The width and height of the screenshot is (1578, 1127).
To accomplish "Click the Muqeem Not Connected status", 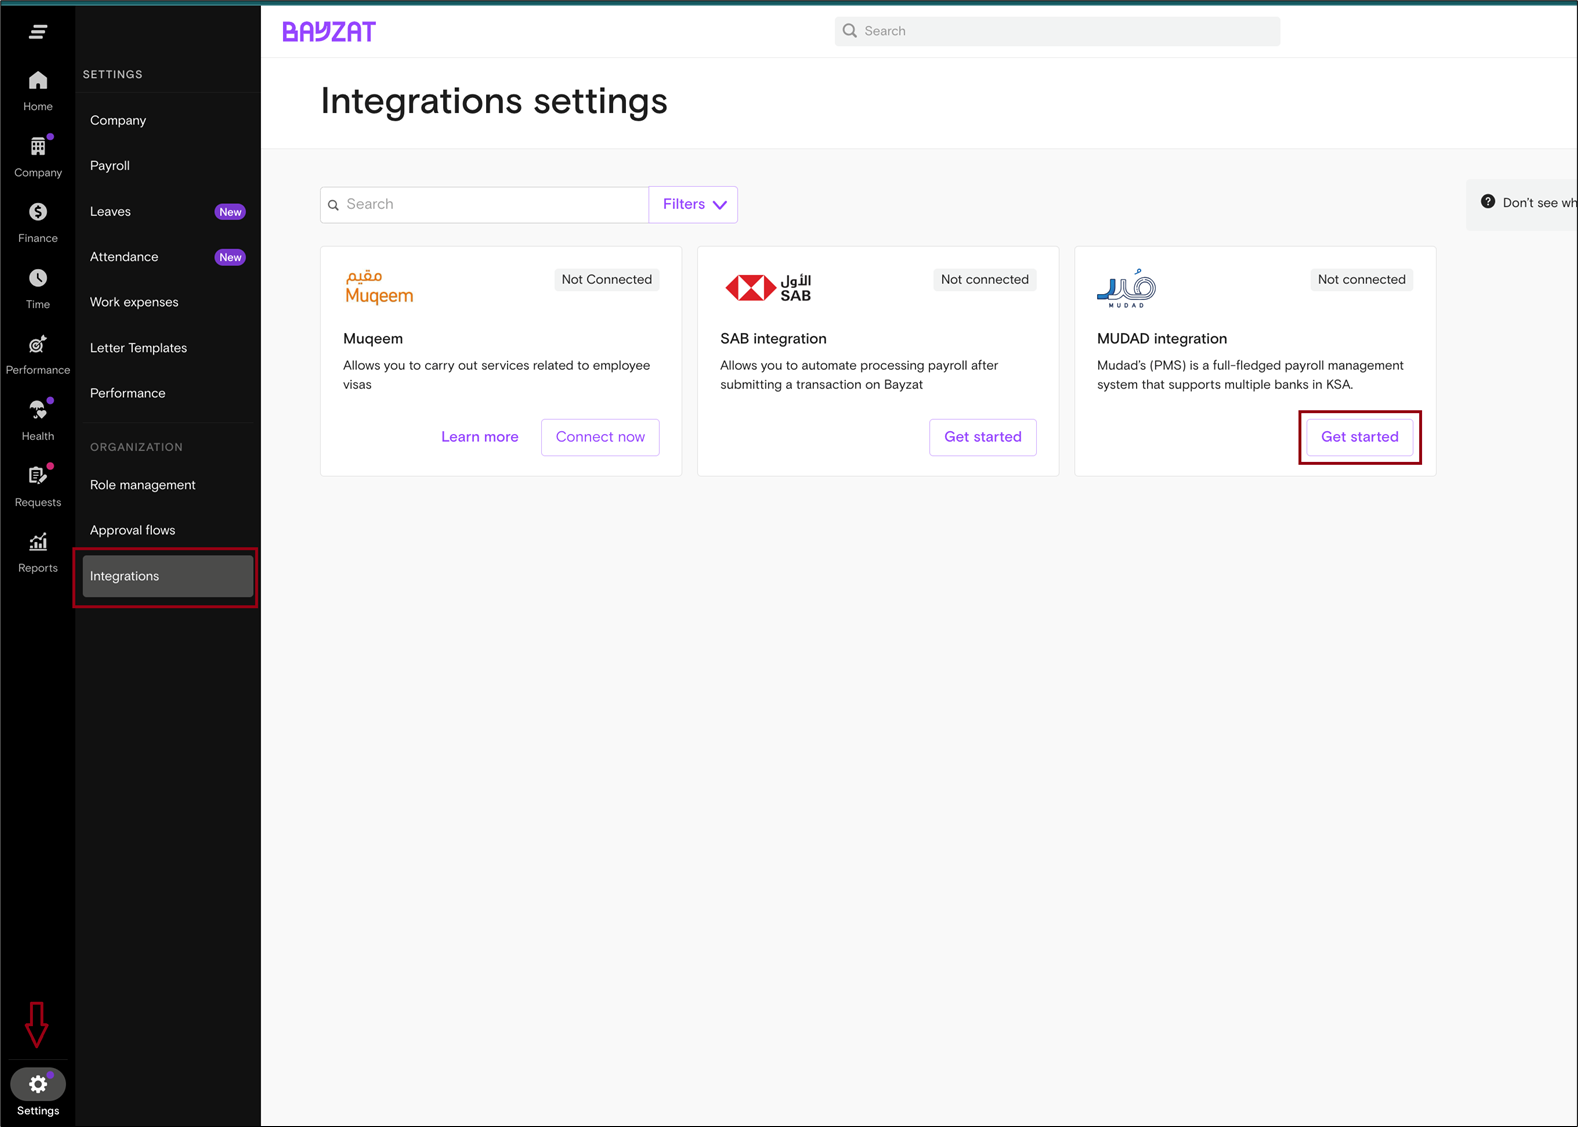I will (607, 280).
